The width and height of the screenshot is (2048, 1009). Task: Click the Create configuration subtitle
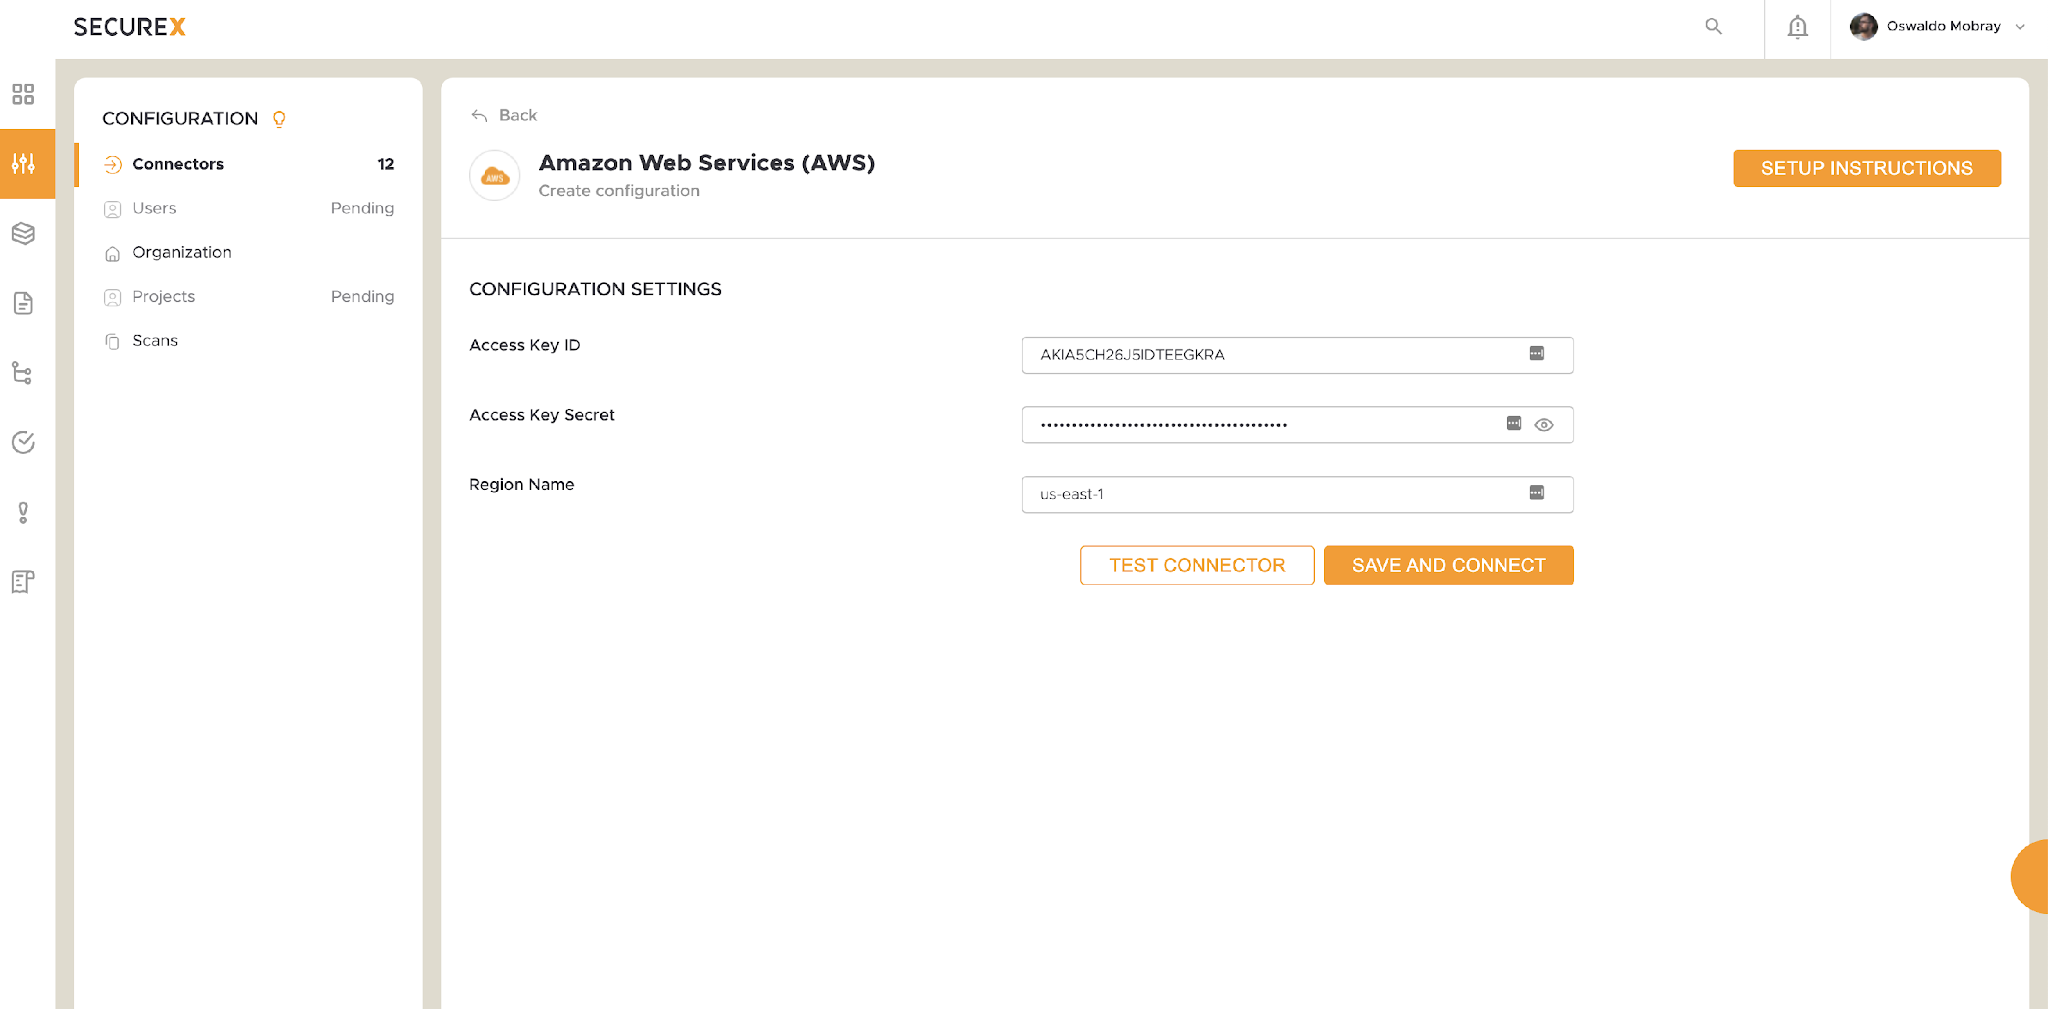point(619,191)
